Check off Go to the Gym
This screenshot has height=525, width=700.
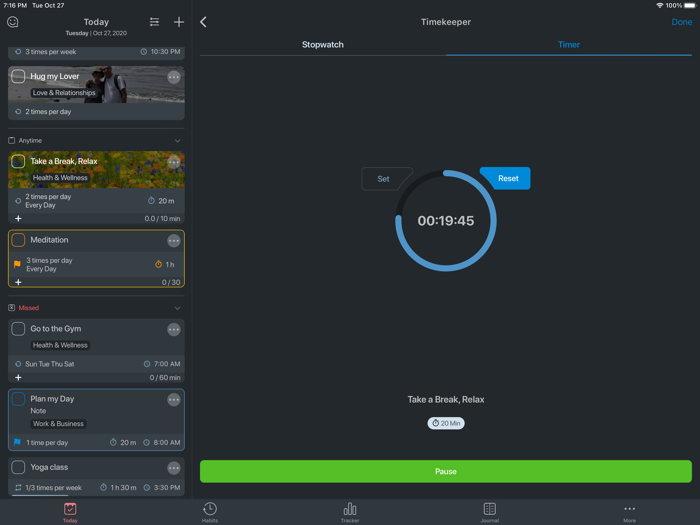18,329
